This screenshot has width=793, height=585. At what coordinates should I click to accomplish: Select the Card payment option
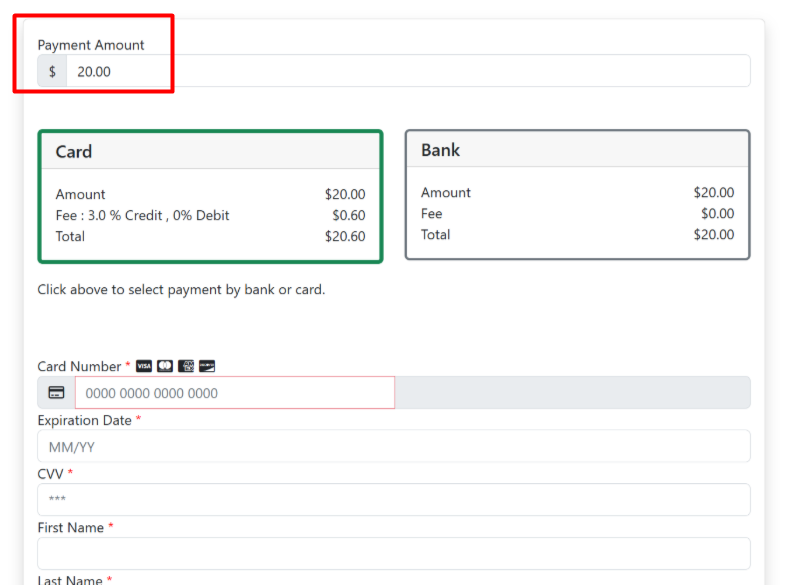(210, 197)
